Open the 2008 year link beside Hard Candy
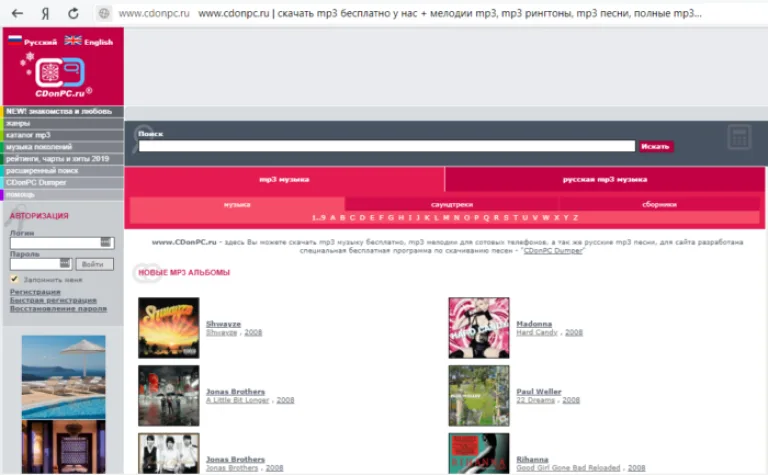 pyautogui.click(x=574, y=332)
